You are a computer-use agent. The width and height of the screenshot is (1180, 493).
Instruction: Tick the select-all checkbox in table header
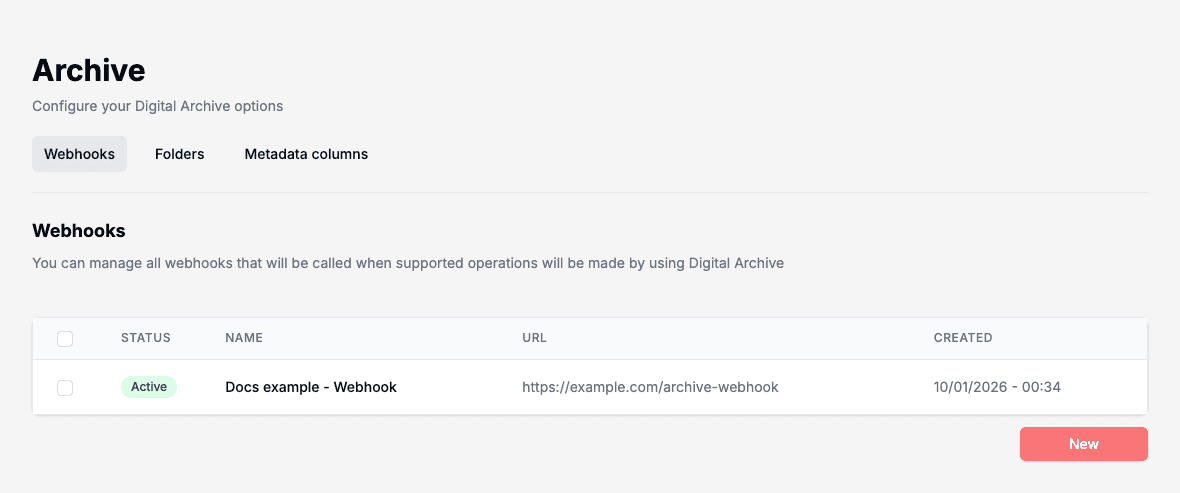tap(65, 339)
